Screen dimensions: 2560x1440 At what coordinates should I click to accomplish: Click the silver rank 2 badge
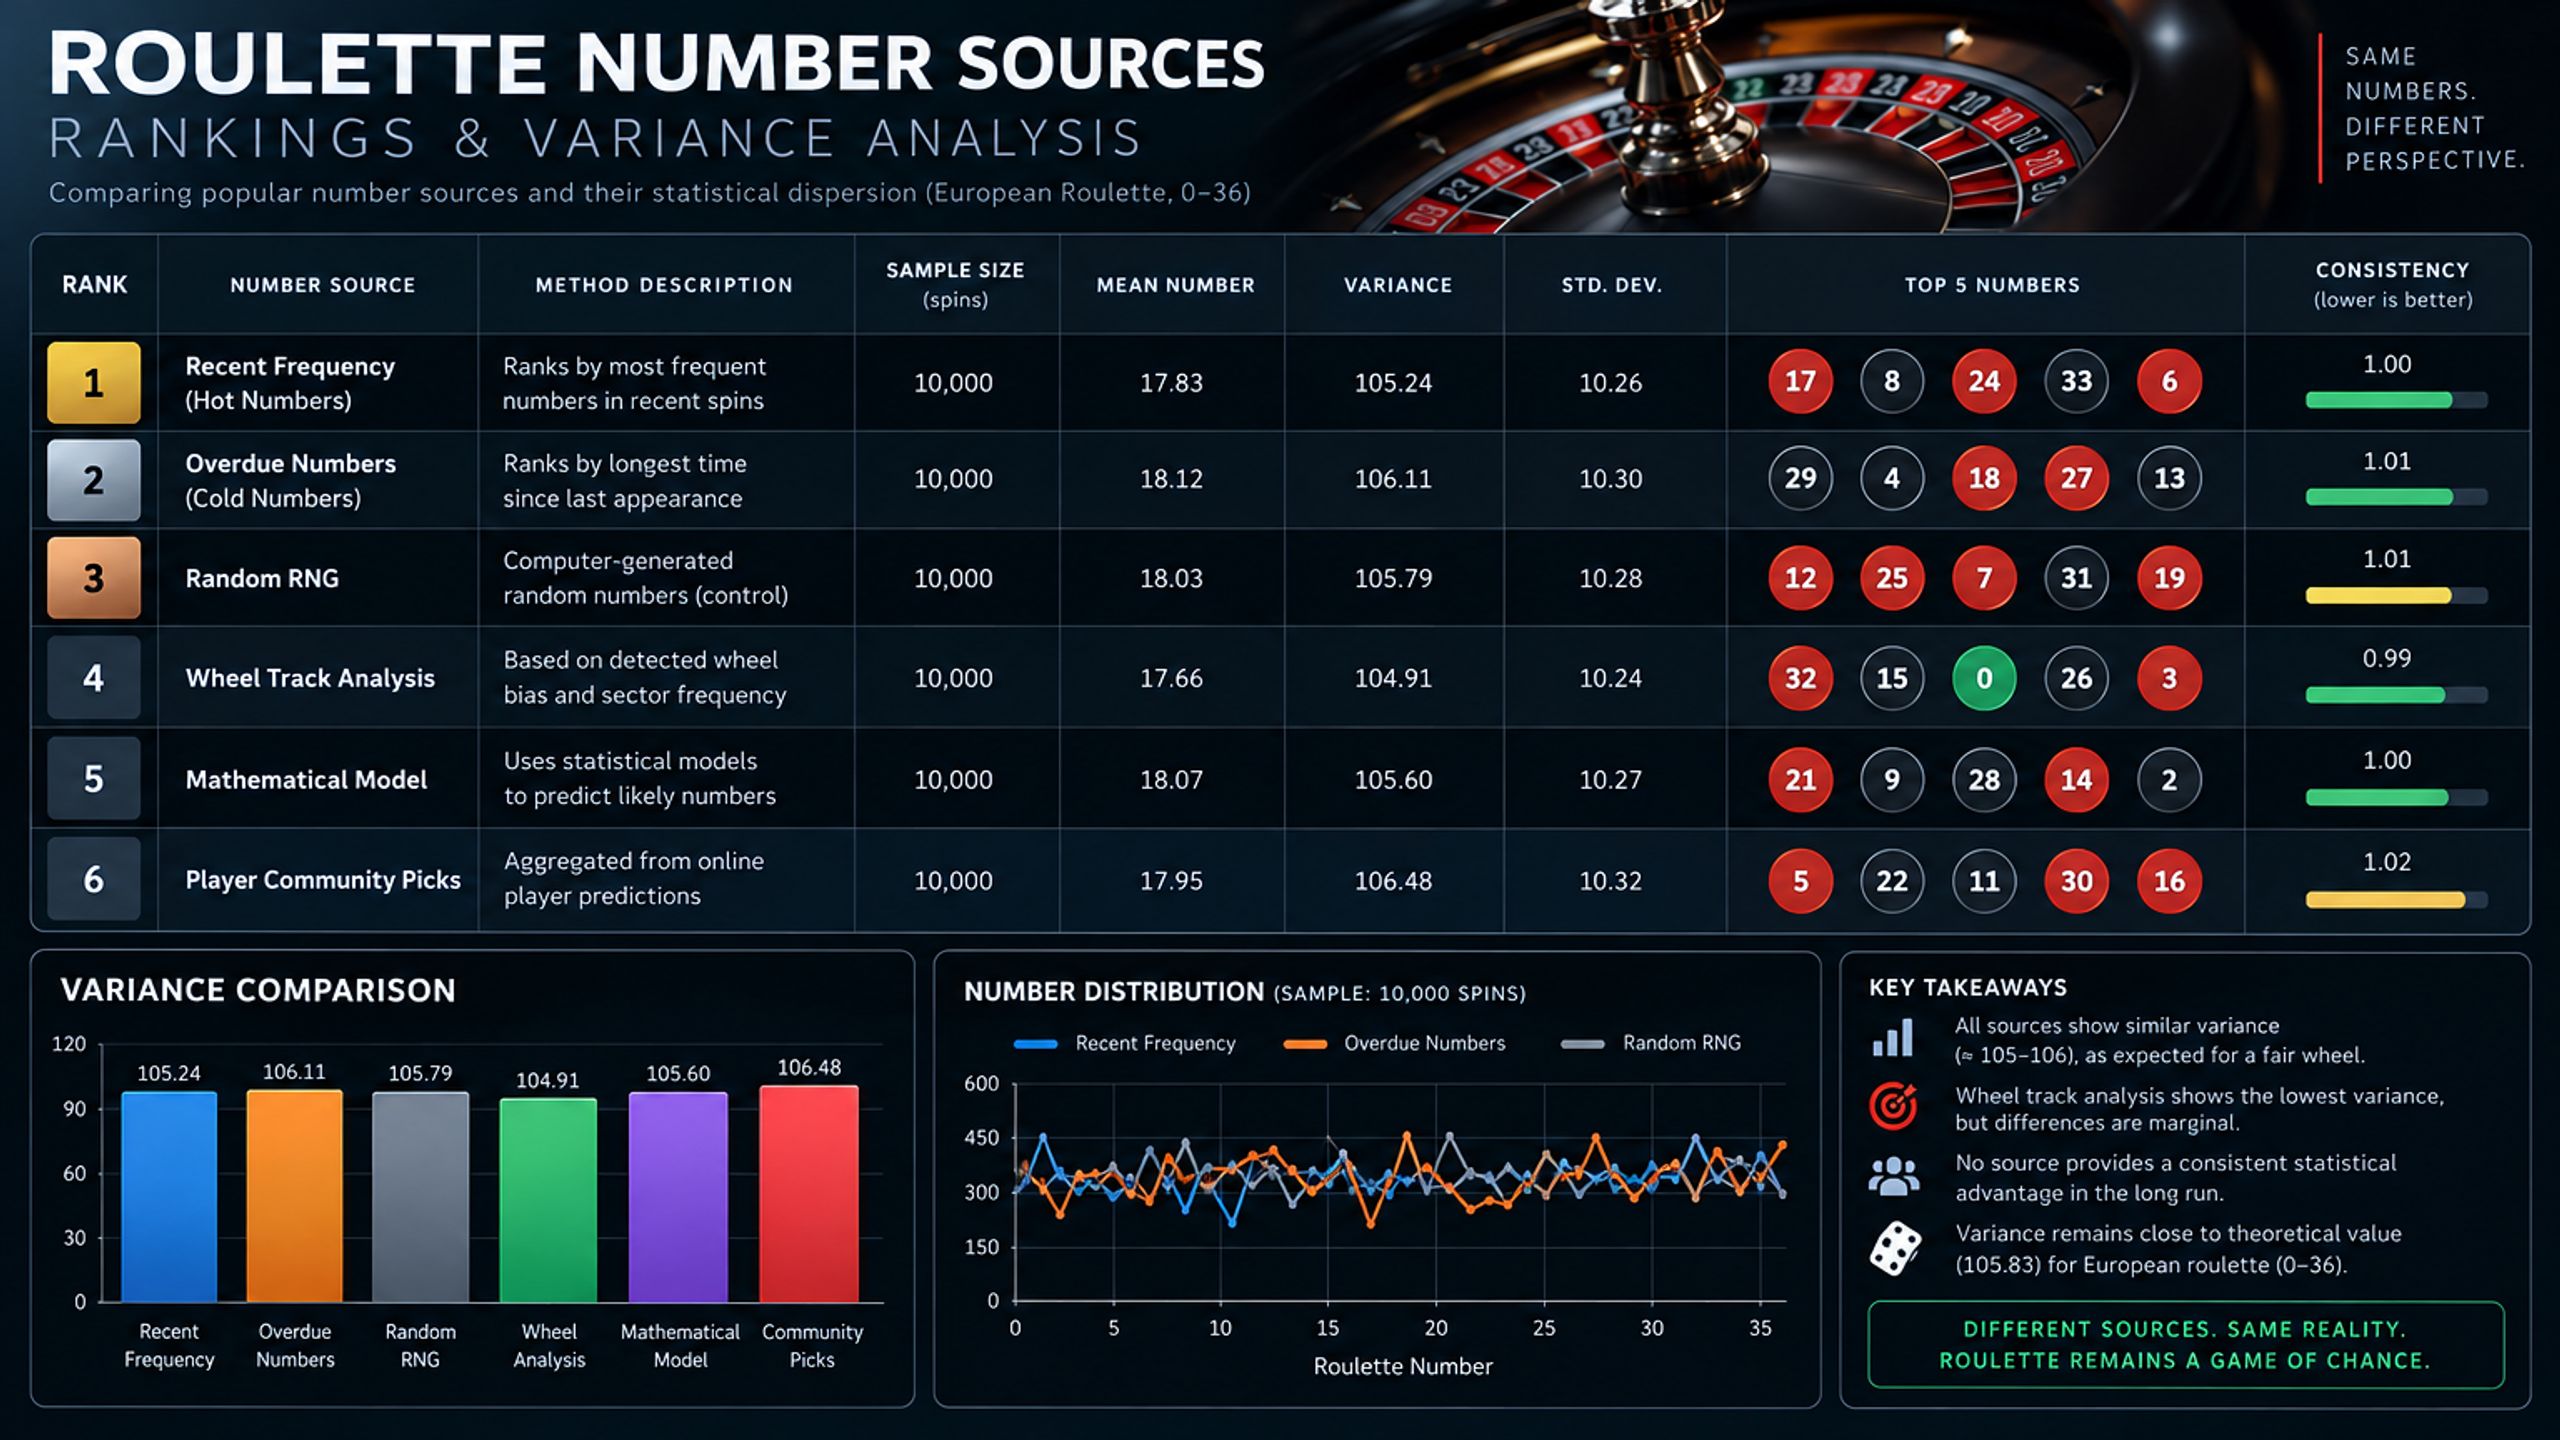point(94,480)
